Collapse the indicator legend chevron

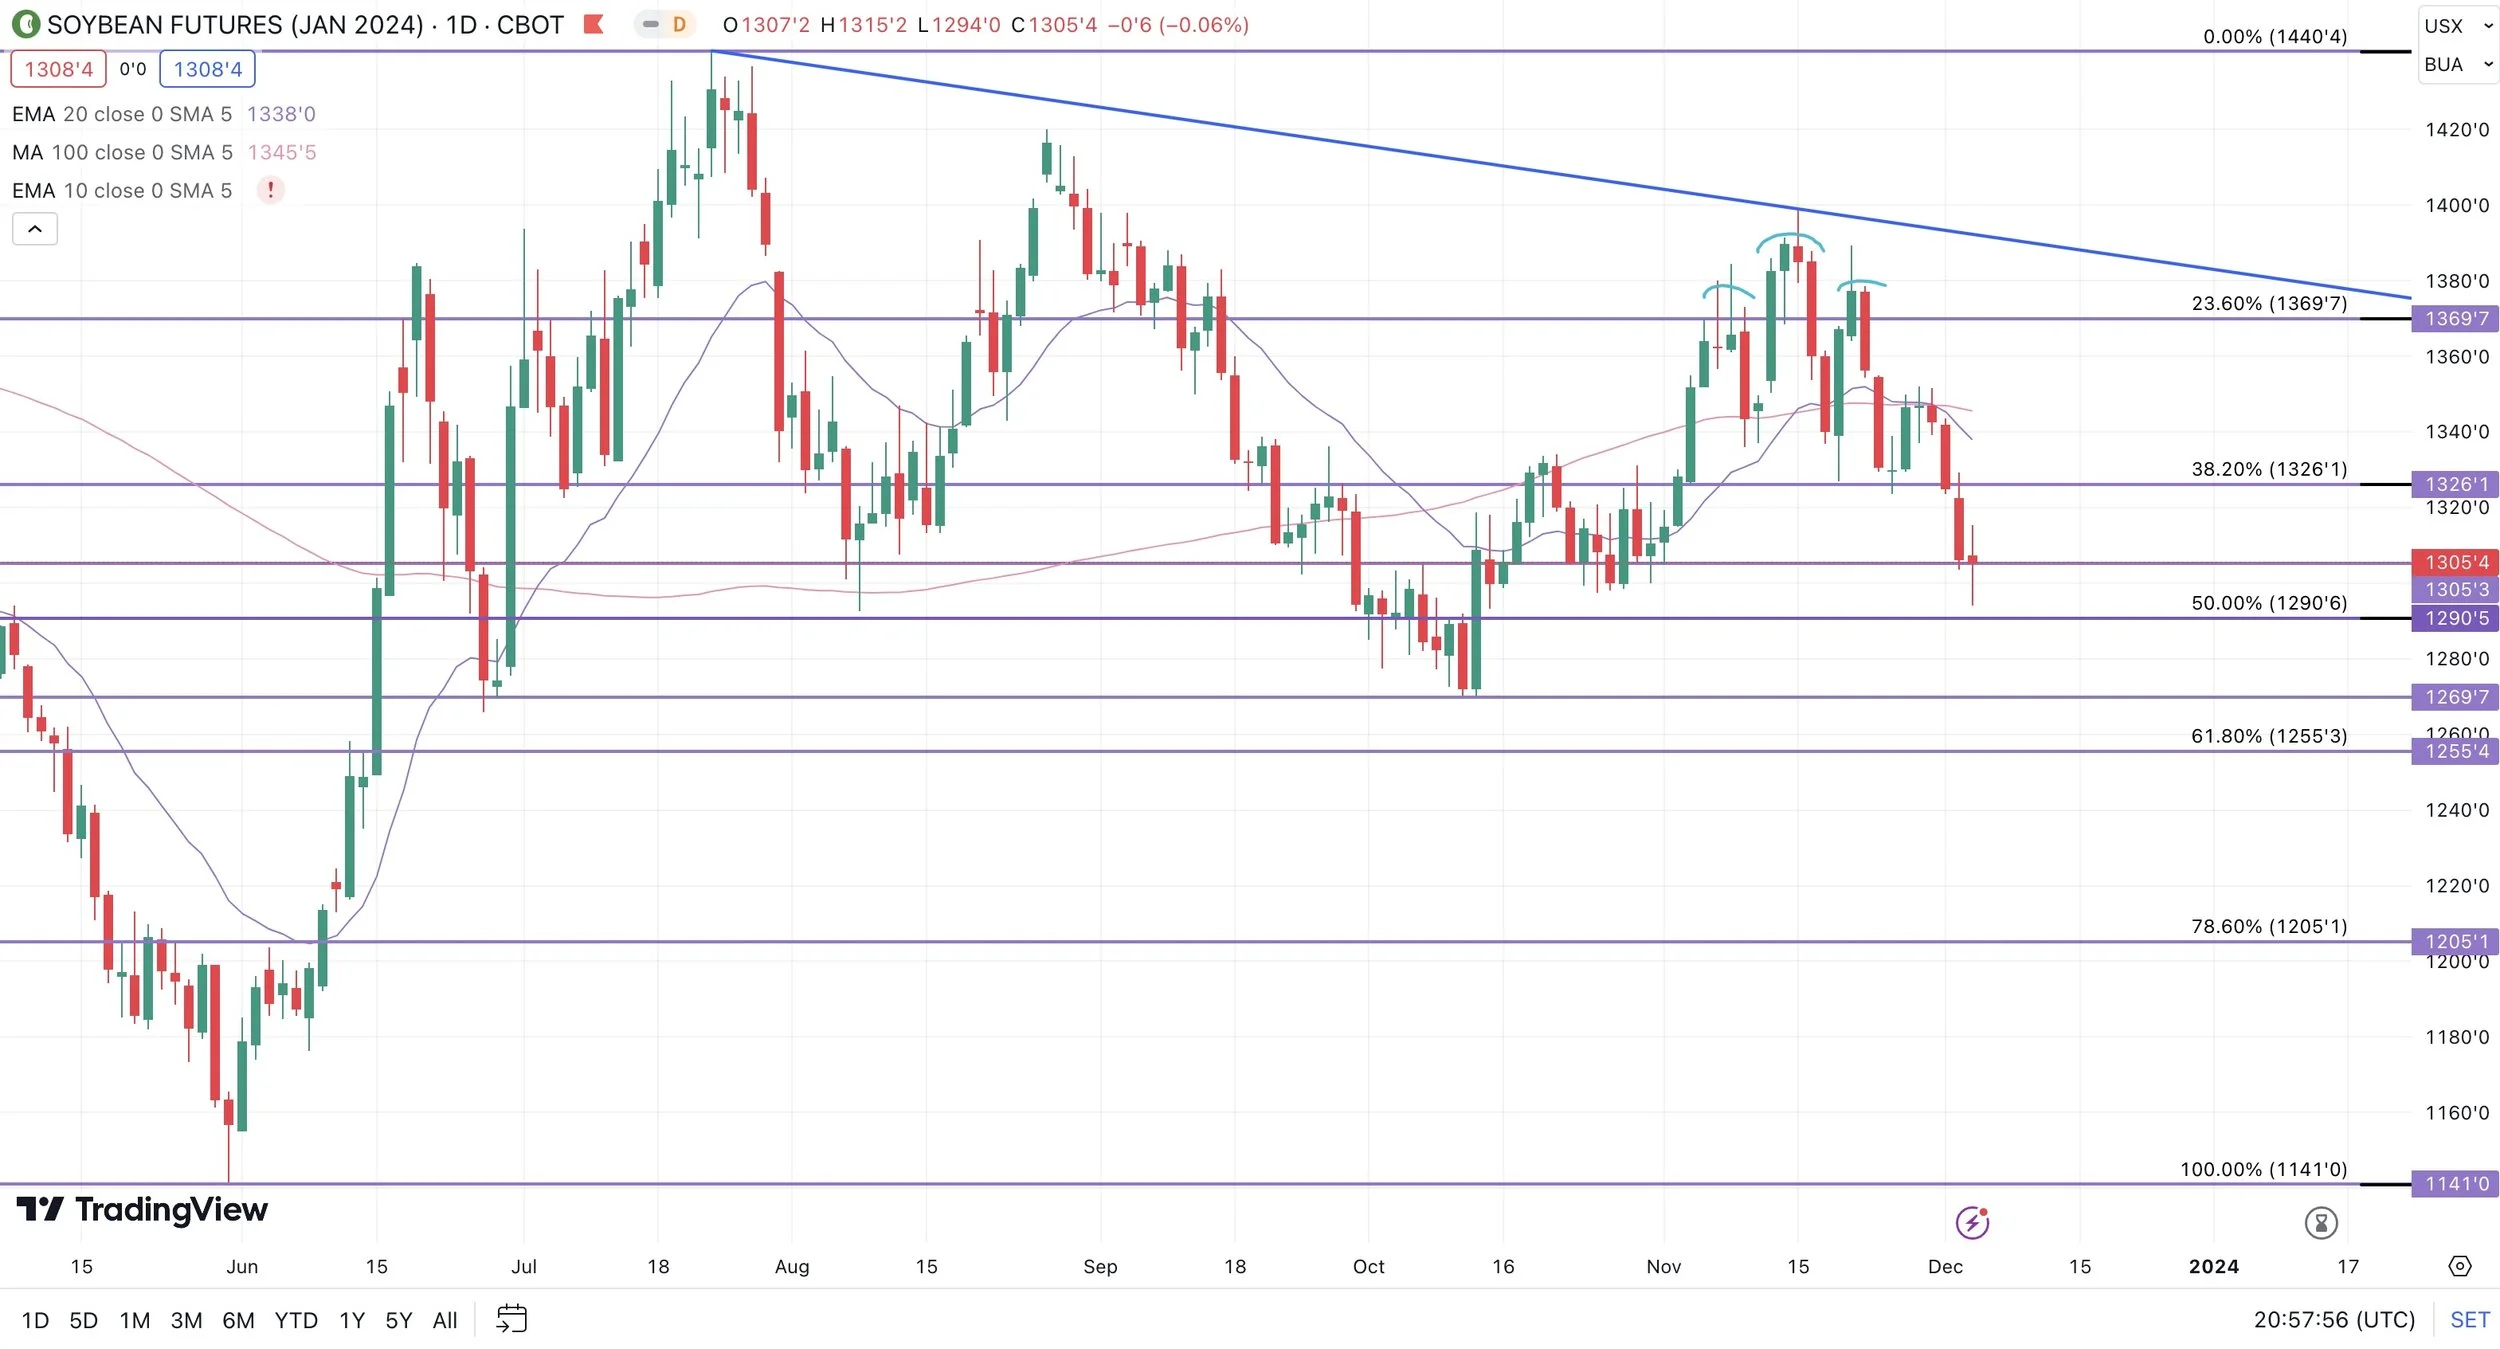[x=35, y=229]
